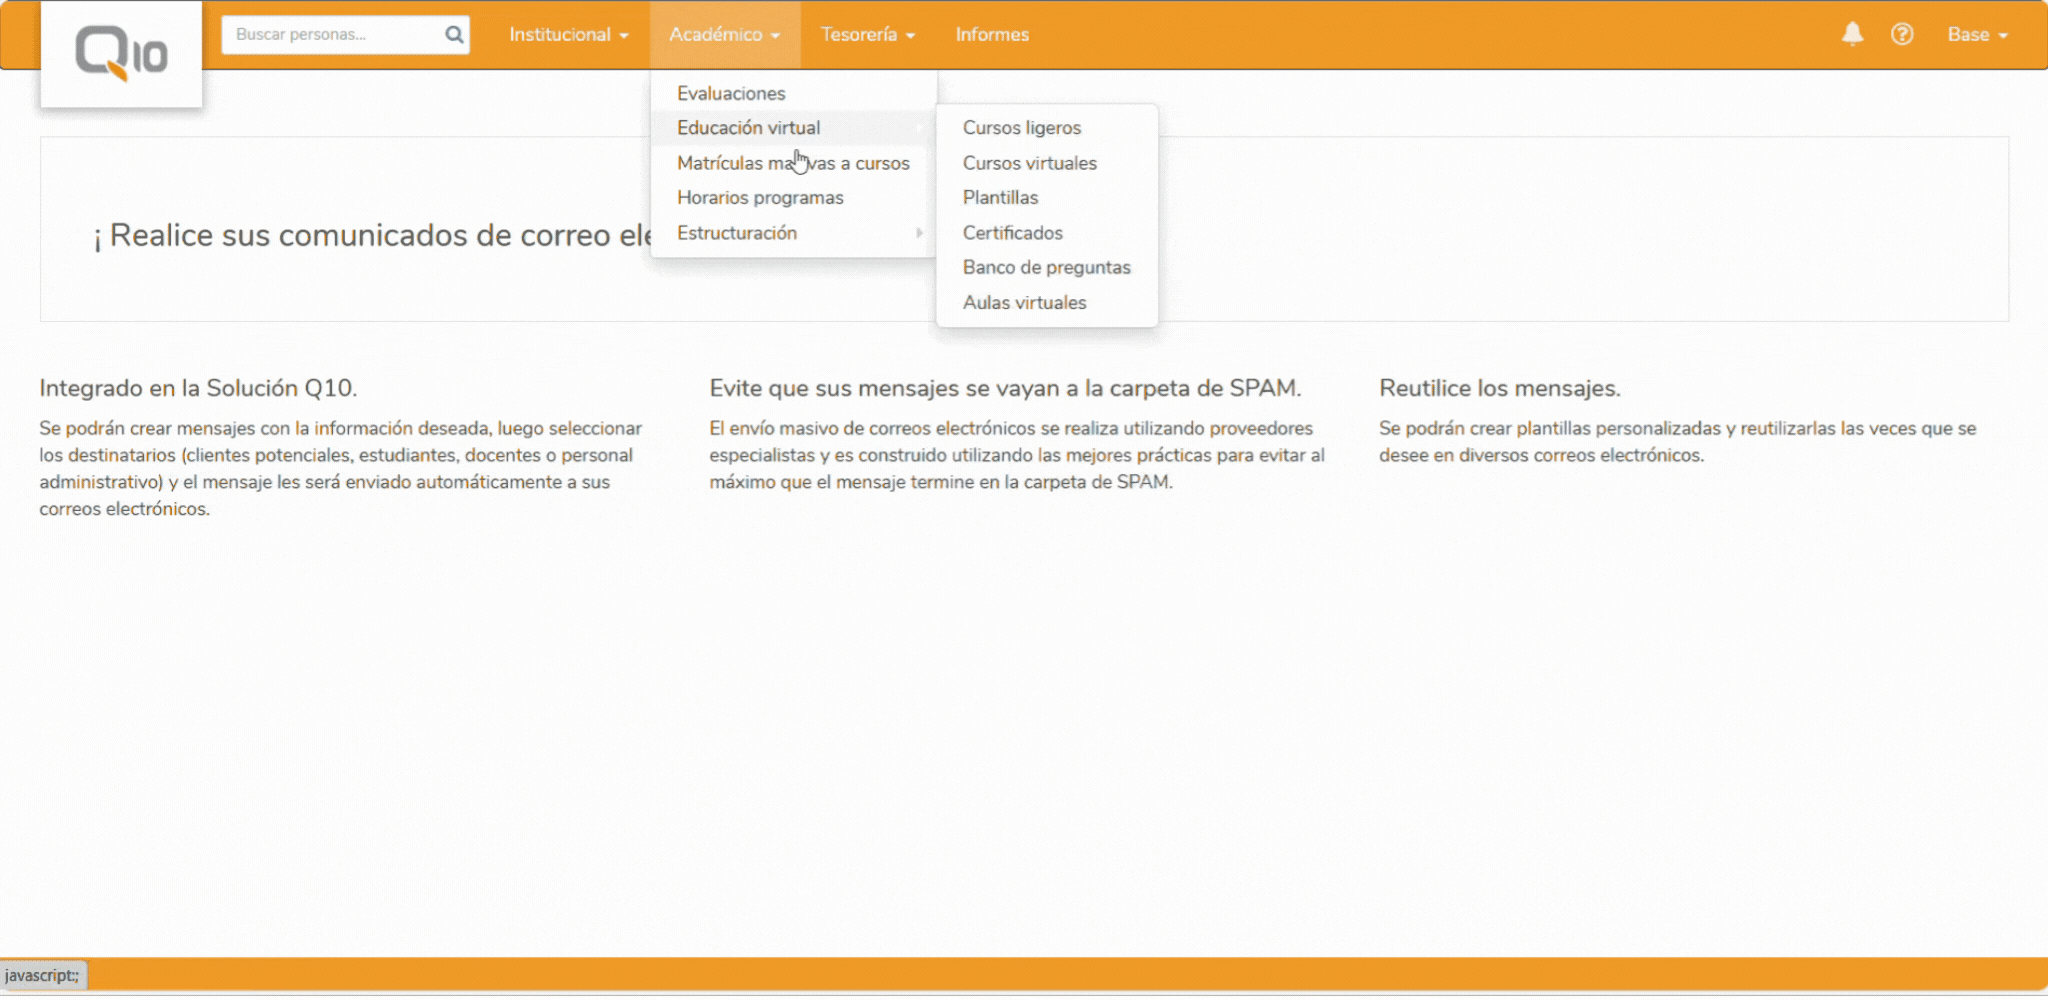Open the Base user dropdown
2048x1000 pixels.
point(1976,35)
